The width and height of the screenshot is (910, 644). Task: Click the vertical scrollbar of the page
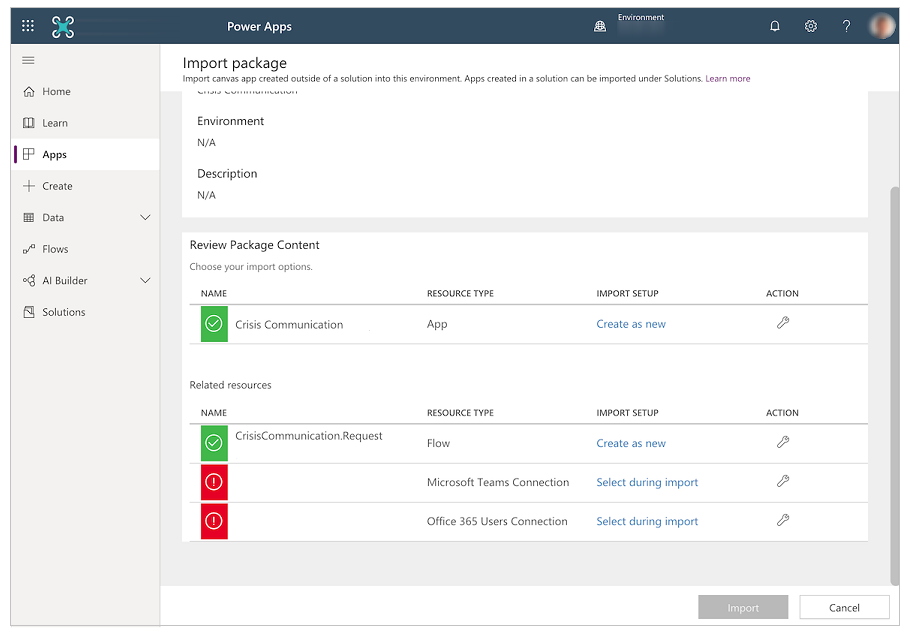tap(895, 386)
